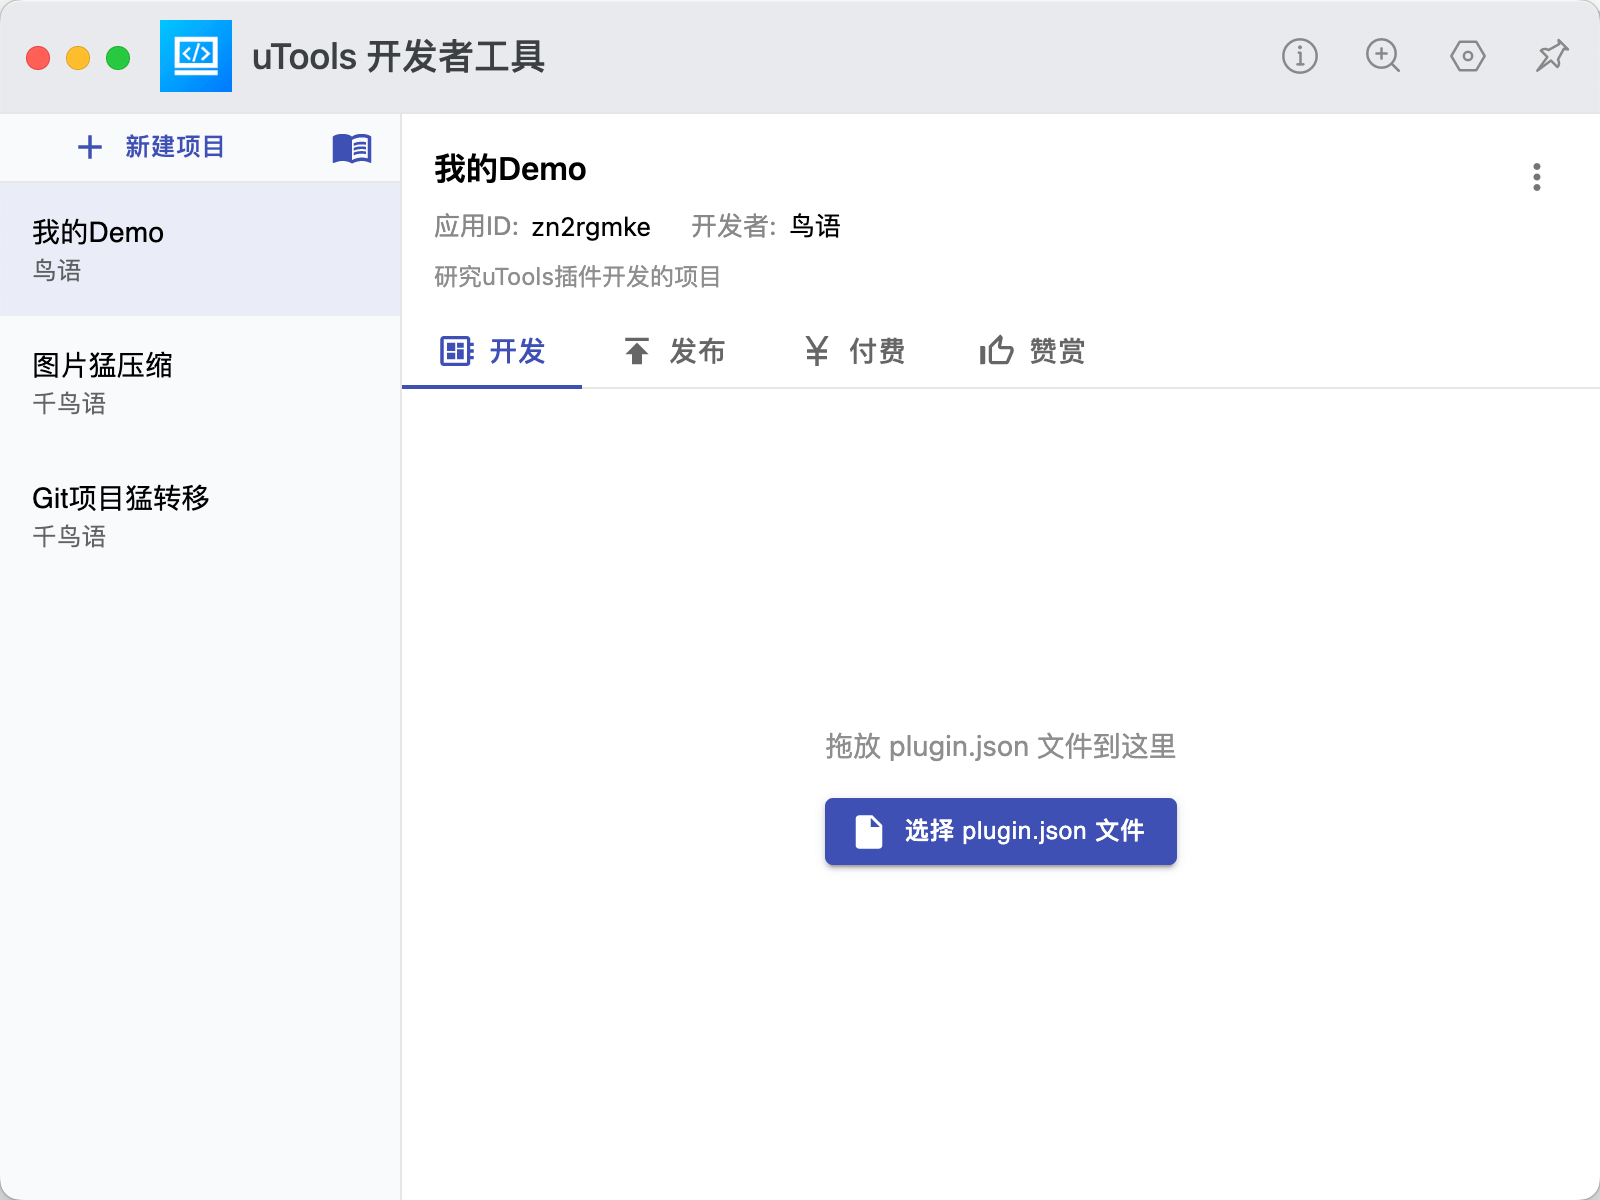Open the three-dot more options menu
This screenshot has width=1600, height=1200.
(x=1537, y=177)
